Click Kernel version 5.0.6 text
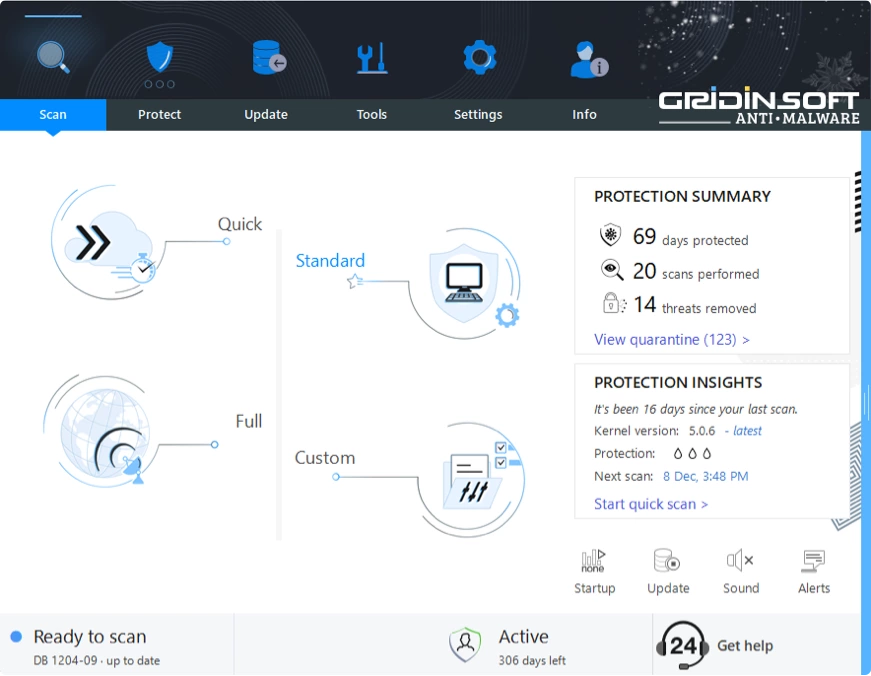871x676 pixels. pyautogui.click(x=654, y=430)
